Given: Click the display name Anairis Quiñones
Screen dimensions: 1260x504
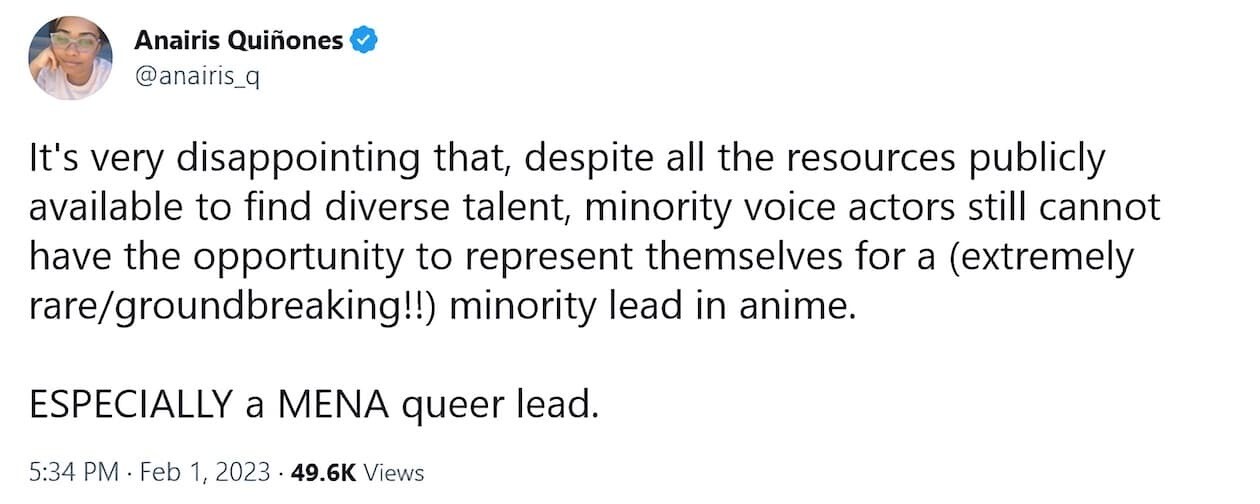Looking at the screenshot, I should pos(239,41).
